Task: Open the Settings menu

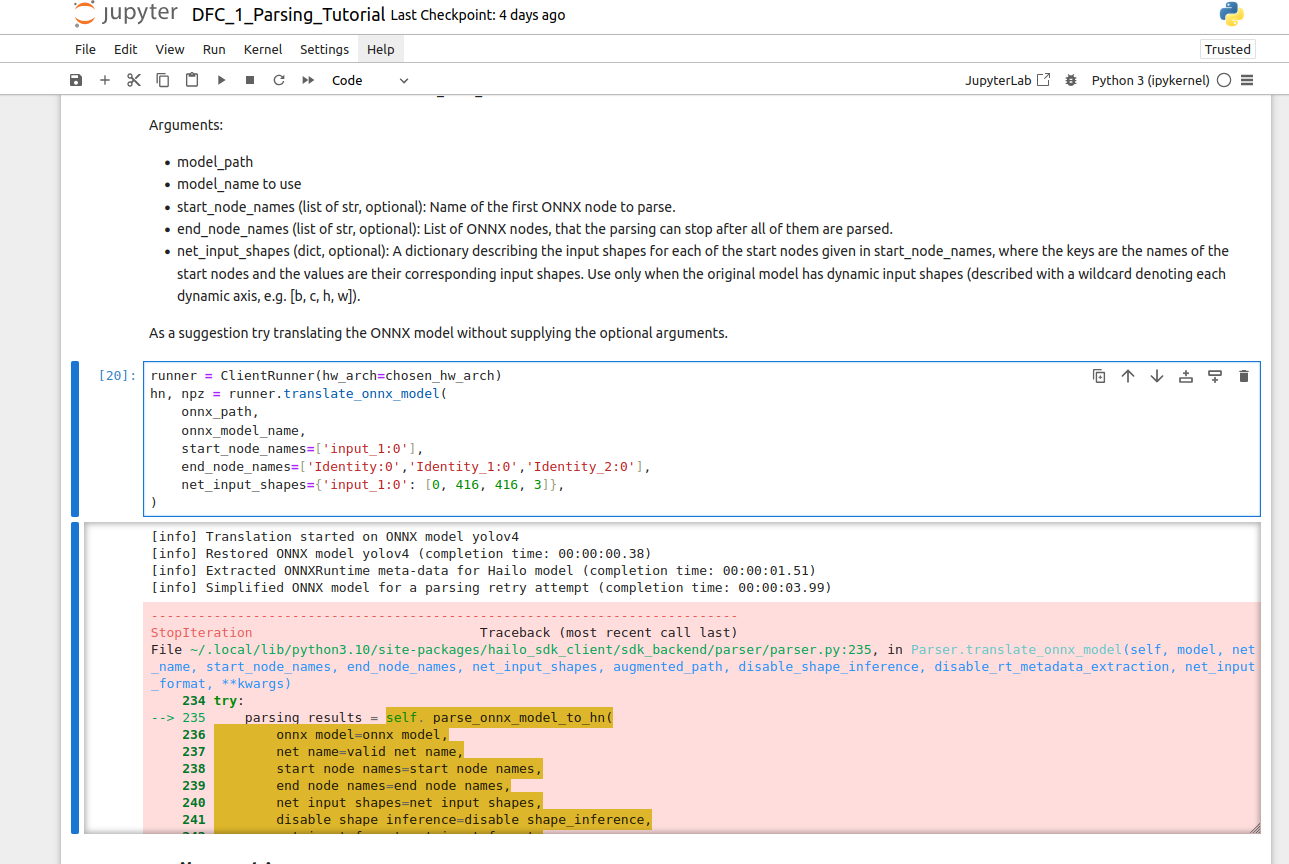Action: [324, 49]
